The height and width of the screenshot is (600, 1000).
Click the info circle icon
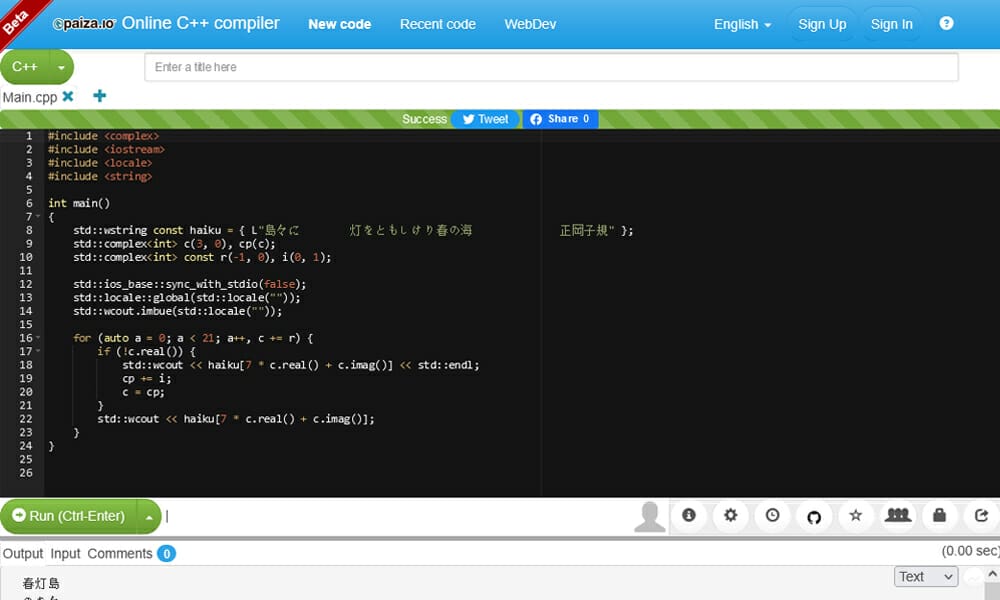(689, 515)
